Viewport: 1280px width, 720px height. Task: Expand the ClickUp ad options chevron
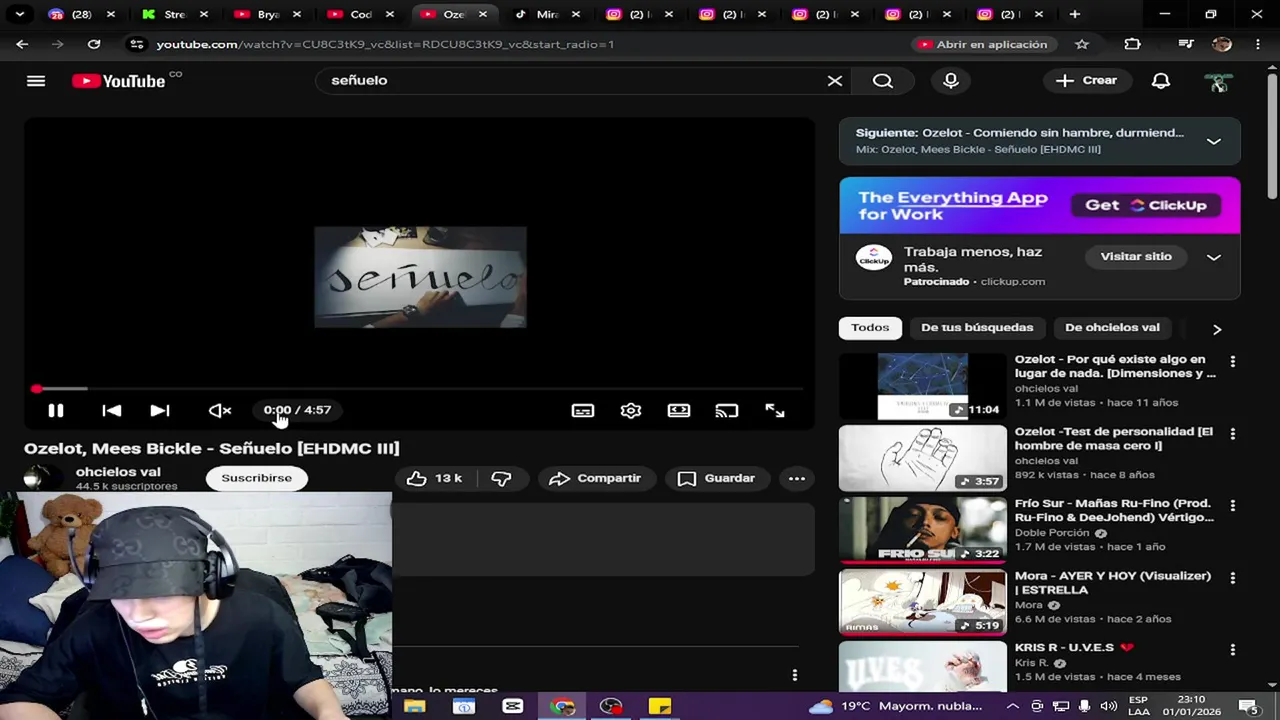pos(1213,258)
